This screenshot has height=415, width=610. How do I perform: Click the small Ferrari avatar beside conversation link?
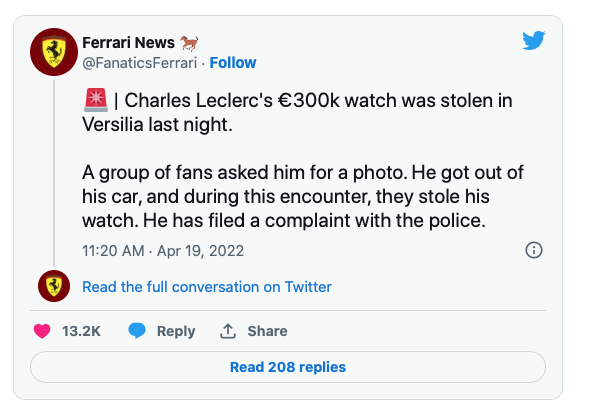[x=54, y=286]
